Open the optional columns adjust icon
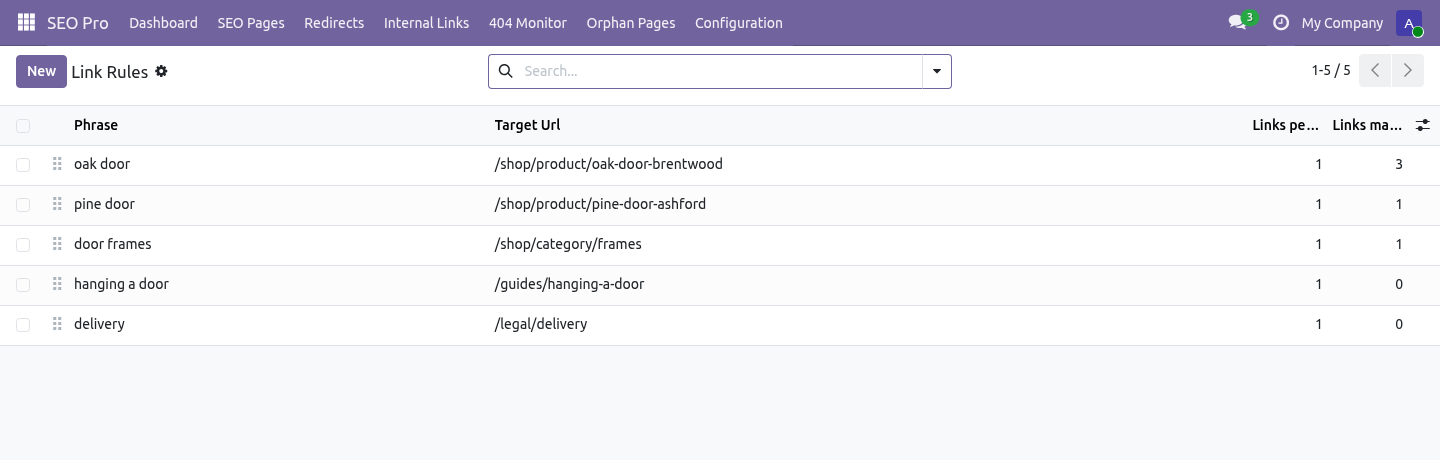Image resolution: width=1440 pixels, height=460 pixels. coord(1423,125)
